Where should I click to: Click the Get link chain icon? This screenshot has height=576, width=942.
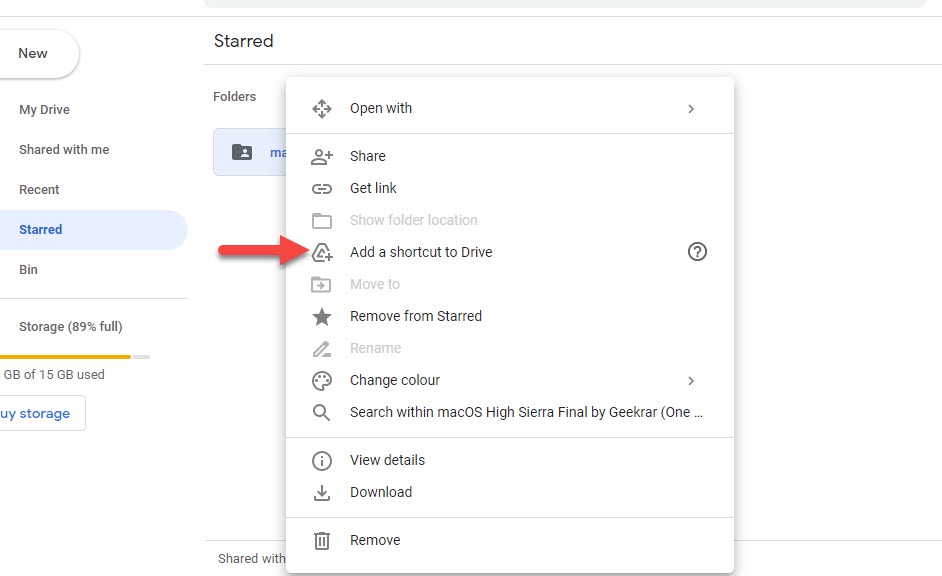321,188
